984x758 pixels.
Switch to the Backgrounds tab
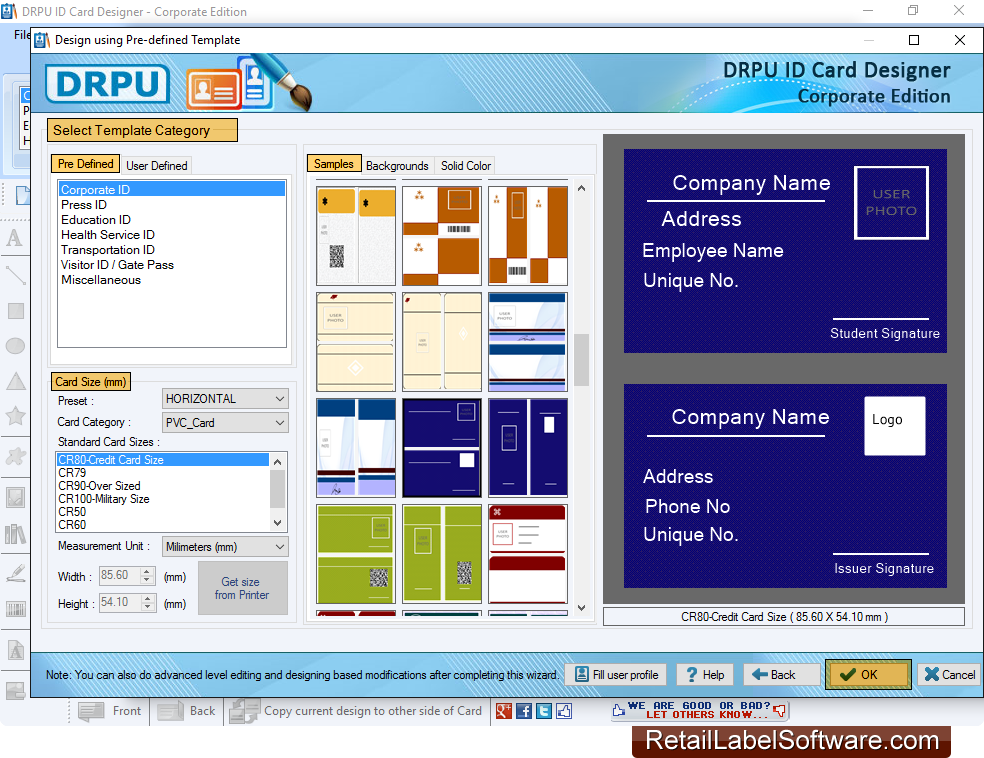pyautogui.click(x=397, y=165)
